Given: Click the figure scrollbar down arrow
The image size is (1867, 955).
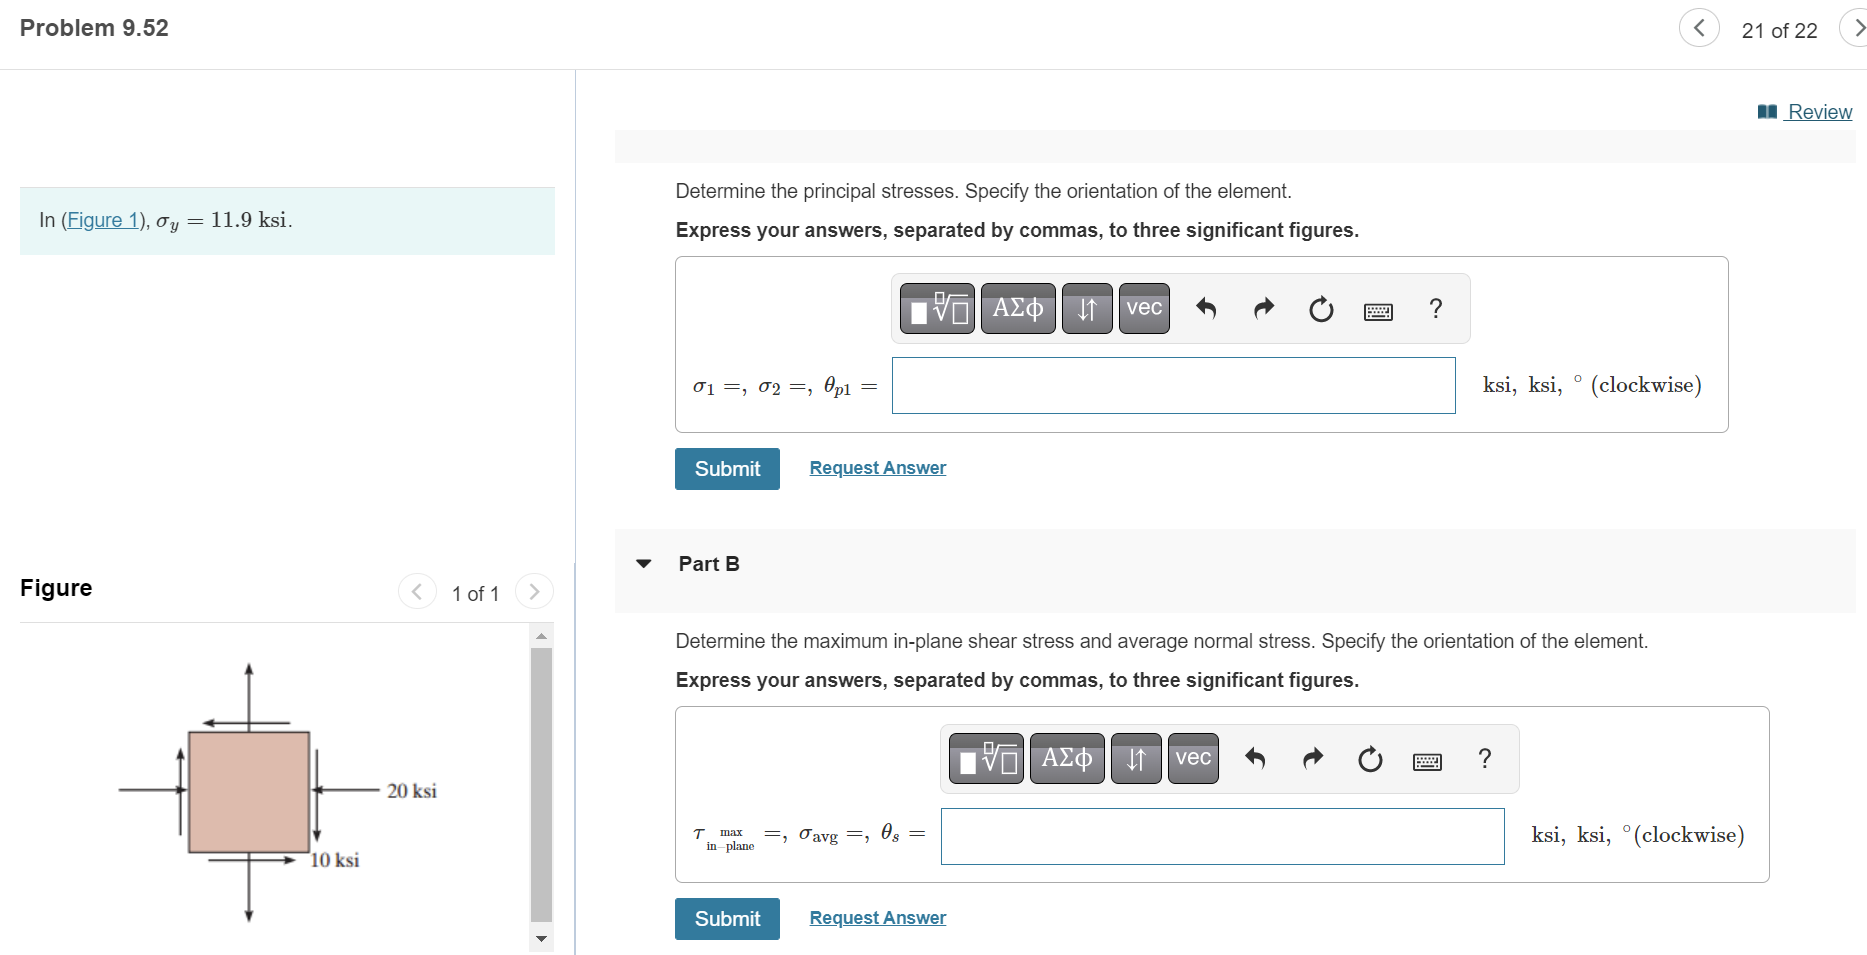Looking at the screenshot, I should coord(541,938).
